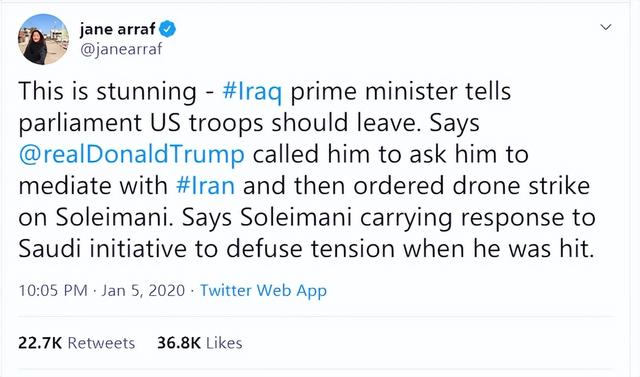View the 36.8K like count

click(x=179, y=343)
